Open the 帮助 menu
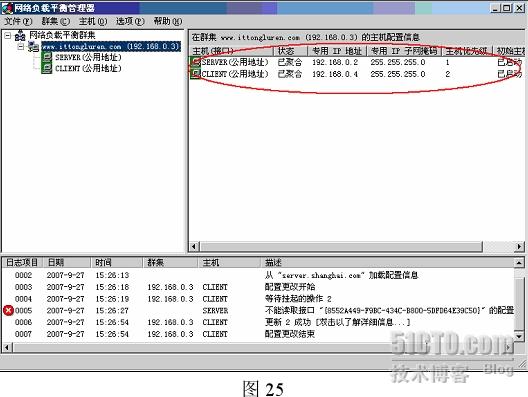528x397 pixels. click(x=168, y=22)
